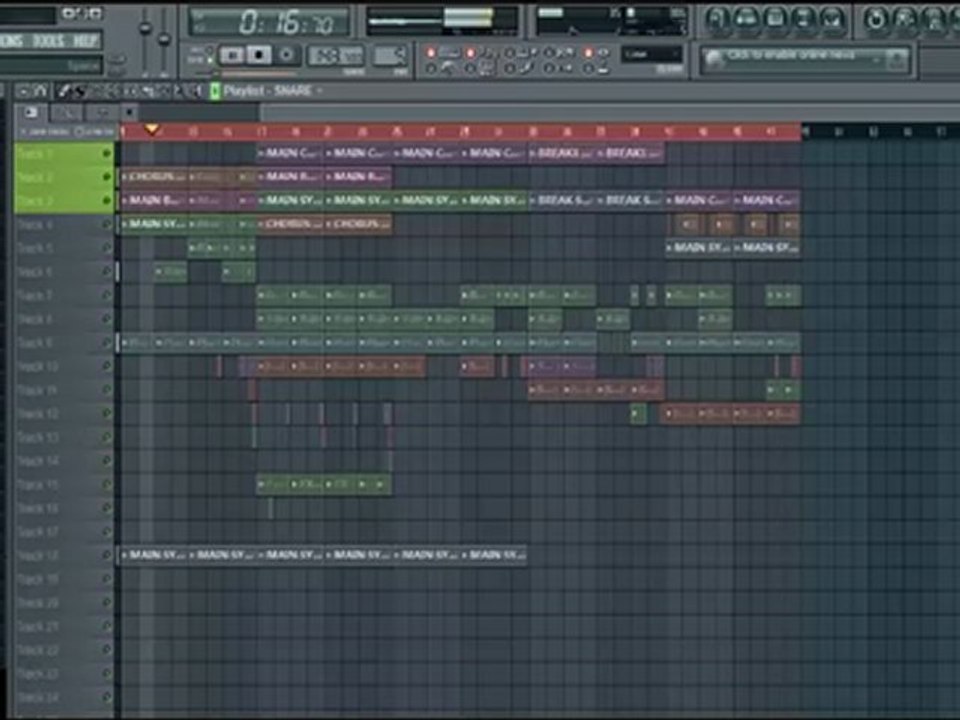Click the green clip source selector icon
The height and width of the screenshot is (720, 960).
point(215,91)
